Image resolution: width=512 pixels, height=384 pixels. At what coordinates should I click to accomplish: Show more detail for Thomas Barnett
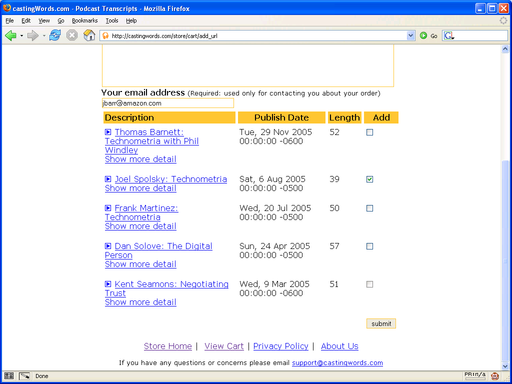click(x=141, y=159)
